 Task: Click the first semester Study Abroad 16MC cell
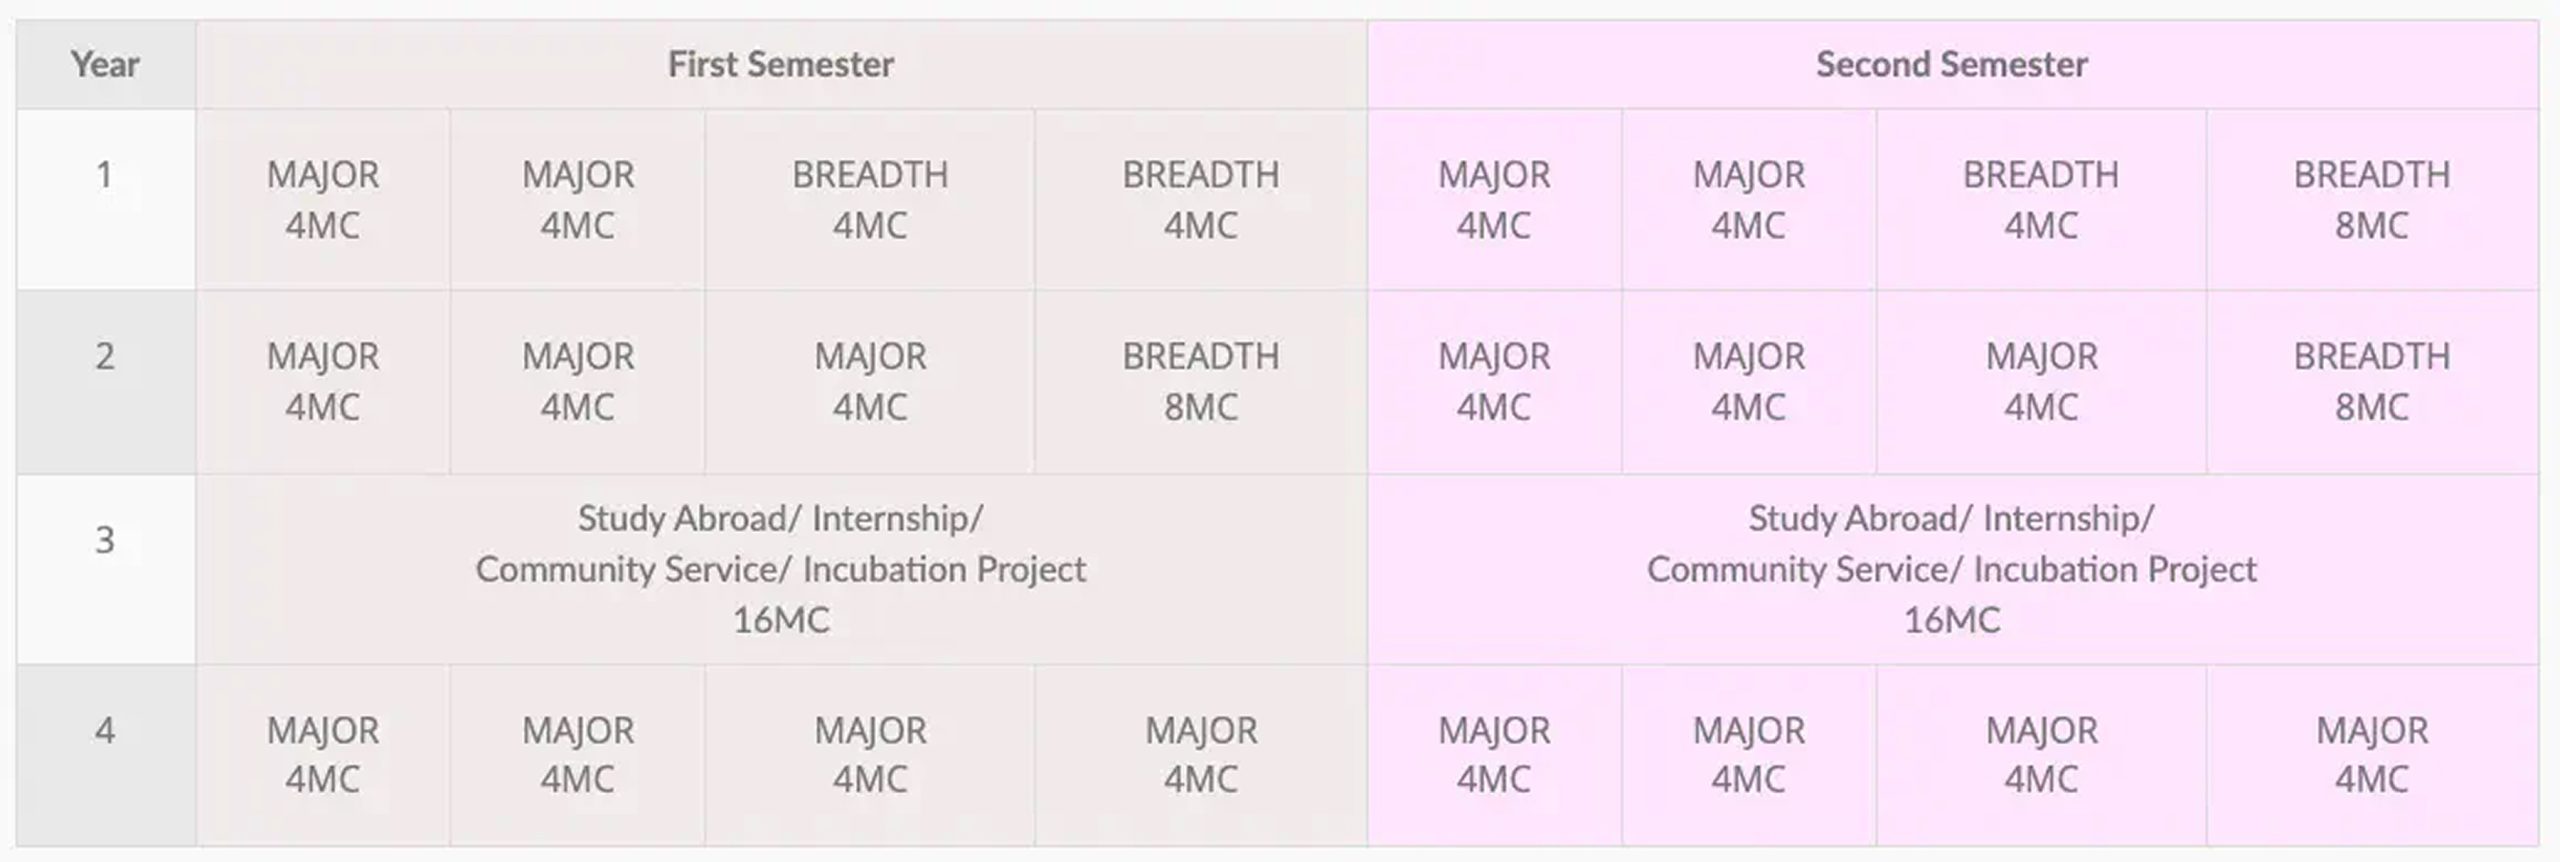[x=781, y=569]
